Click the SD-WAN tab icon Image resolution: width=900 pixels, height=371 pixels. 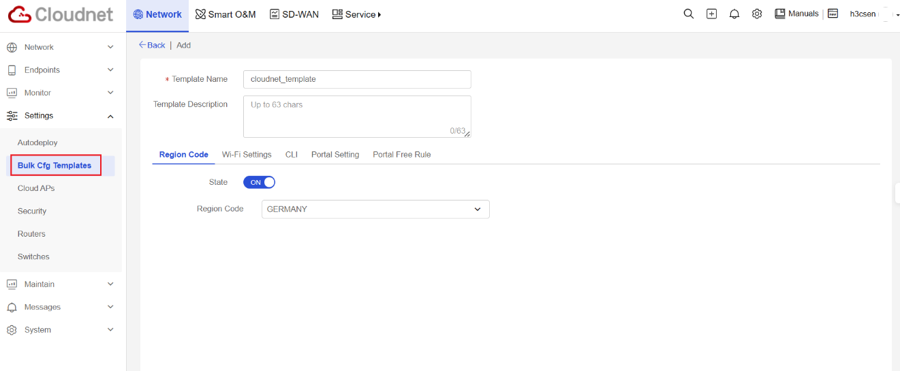click(274, 14)
